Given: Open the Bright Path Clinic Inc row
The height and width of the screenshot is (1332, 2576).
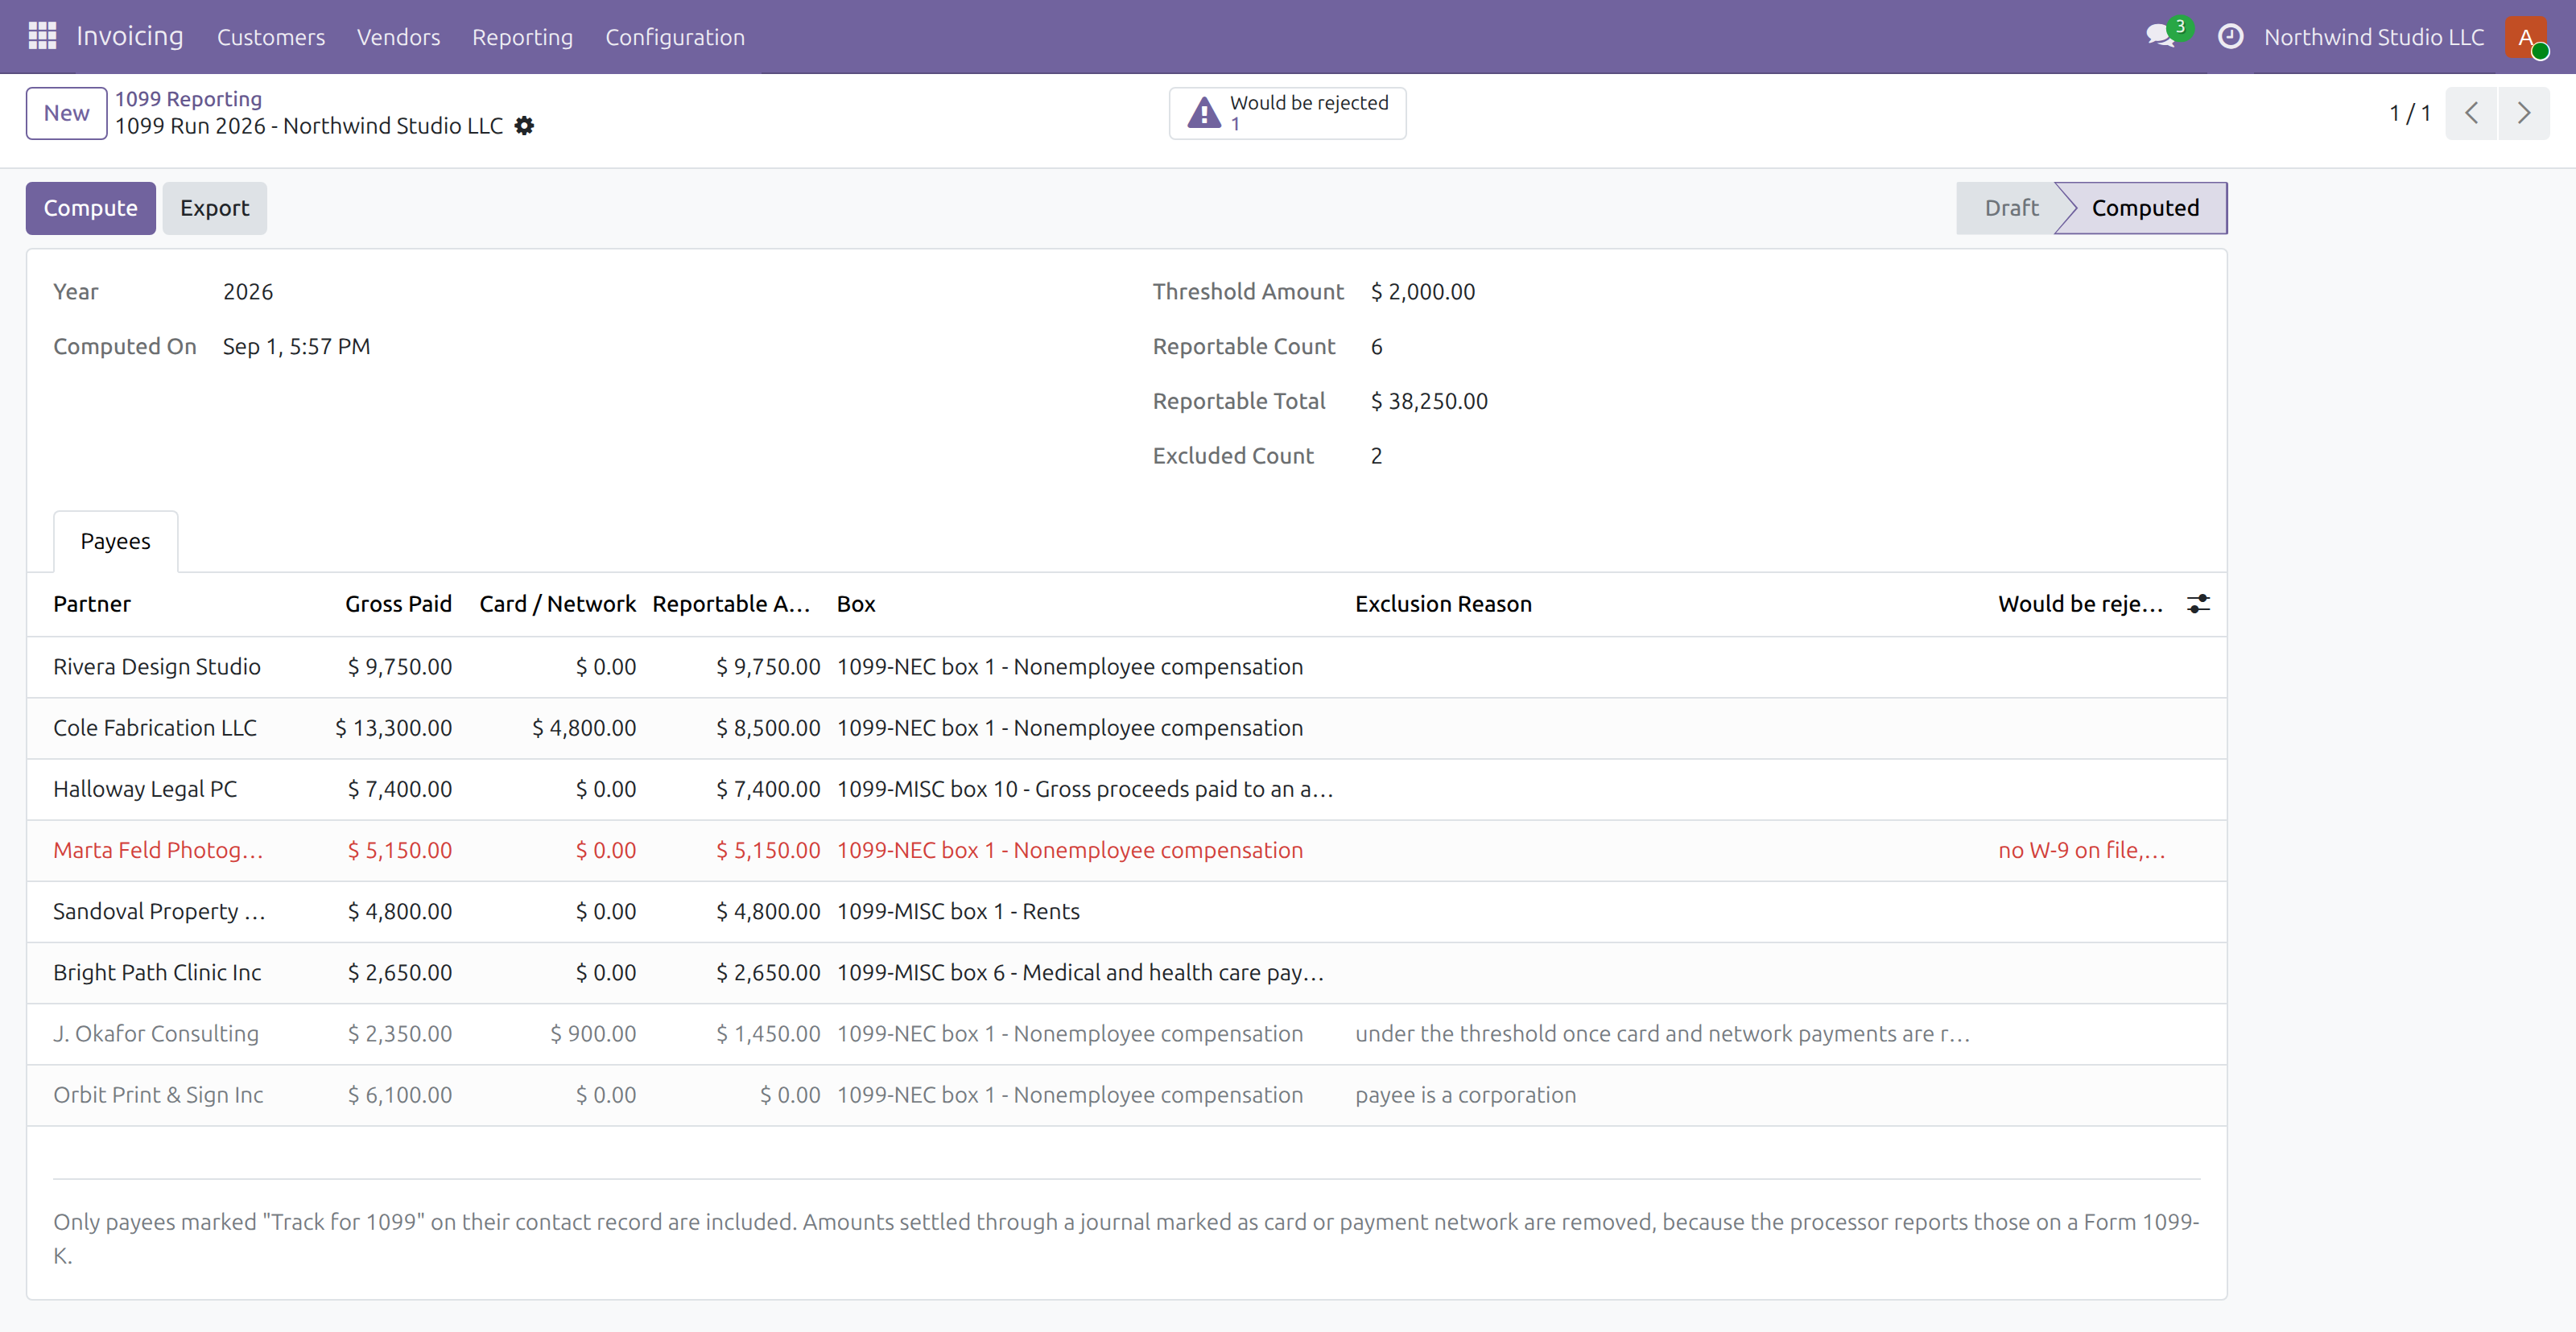Looking at the screenshot, I should (1126, 972).
